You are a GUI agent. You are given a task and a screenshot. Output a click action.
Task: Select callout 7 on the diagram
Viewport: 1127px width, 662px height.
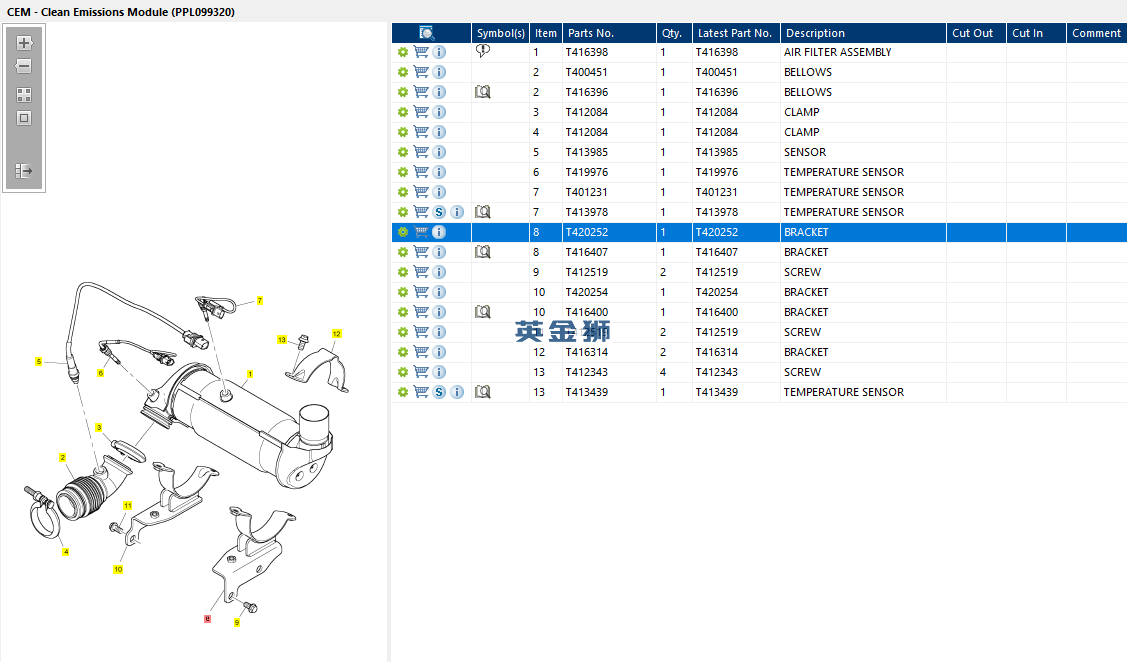(x=259, y=300)
